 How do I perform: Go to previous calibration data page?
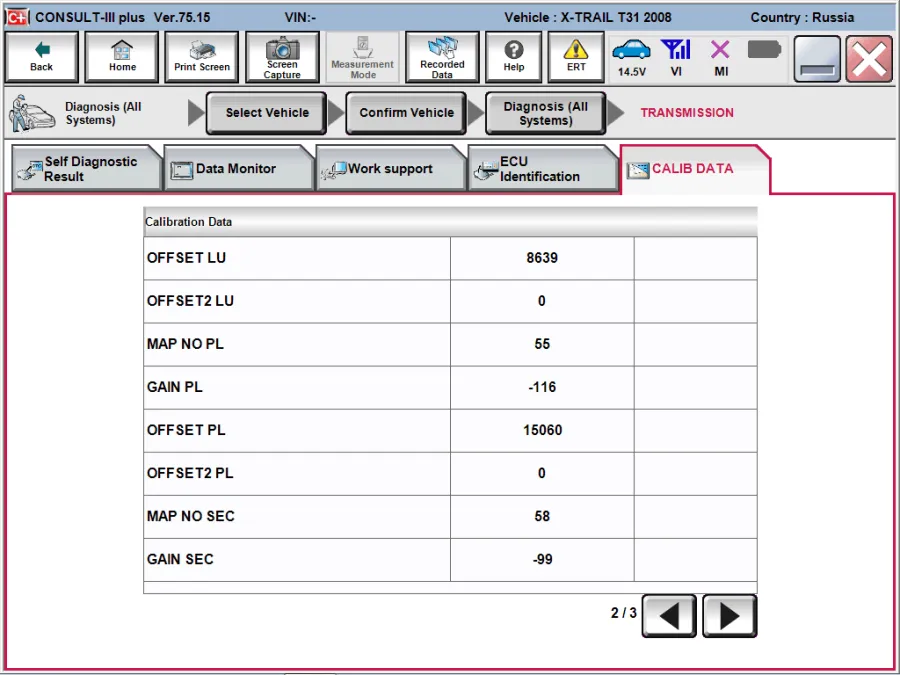click(x=669, y=616)
